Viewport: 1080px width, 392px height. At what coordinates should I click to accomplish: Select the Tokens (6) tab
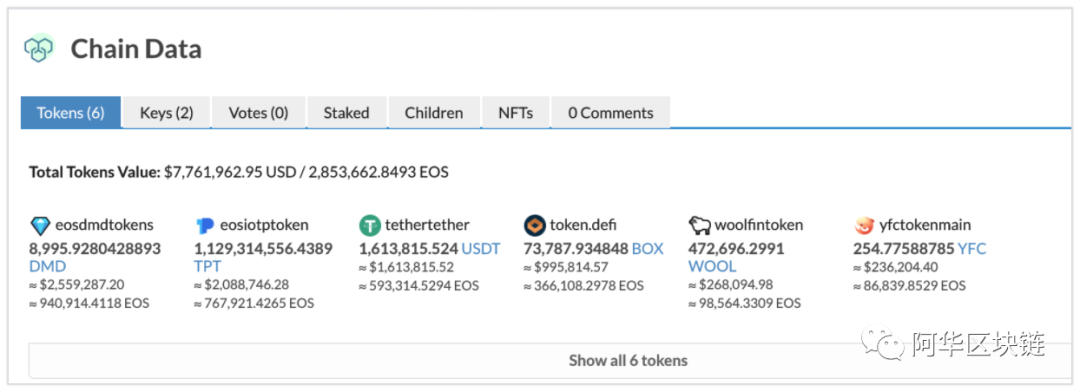(x=71, y=112)
